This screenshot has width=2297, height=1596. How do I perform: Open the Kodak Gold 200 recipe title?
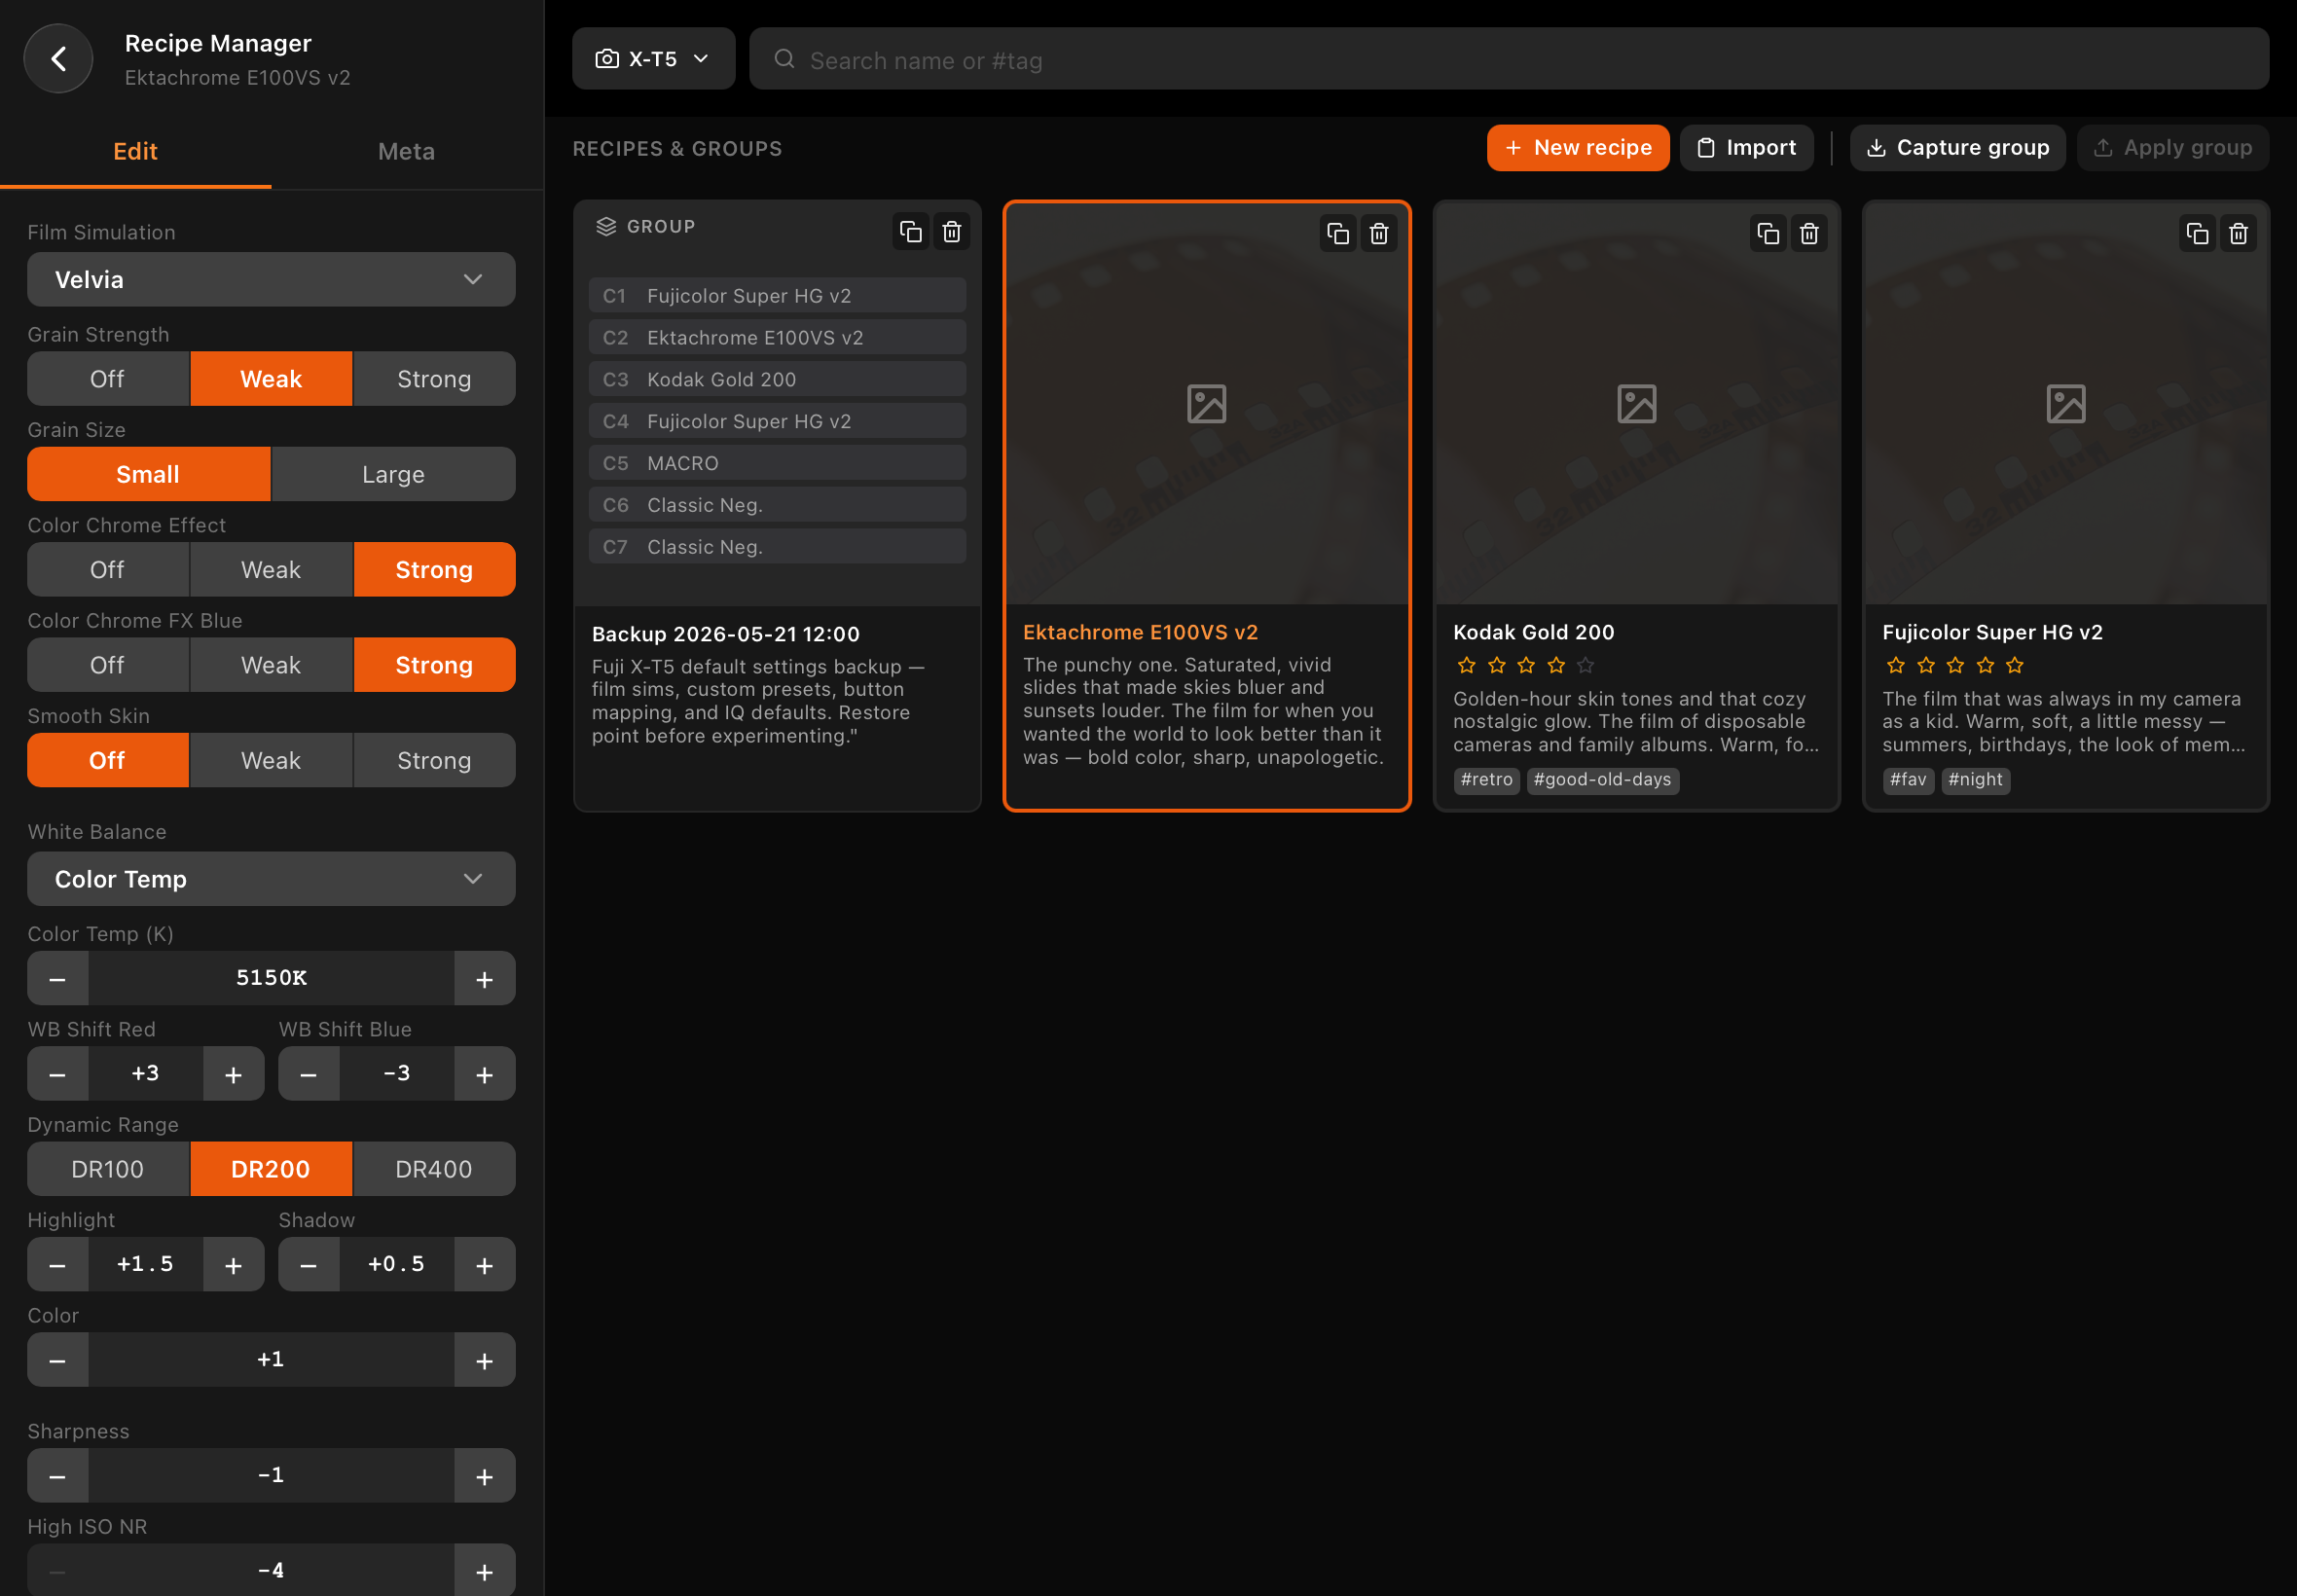click(1533, 632)
